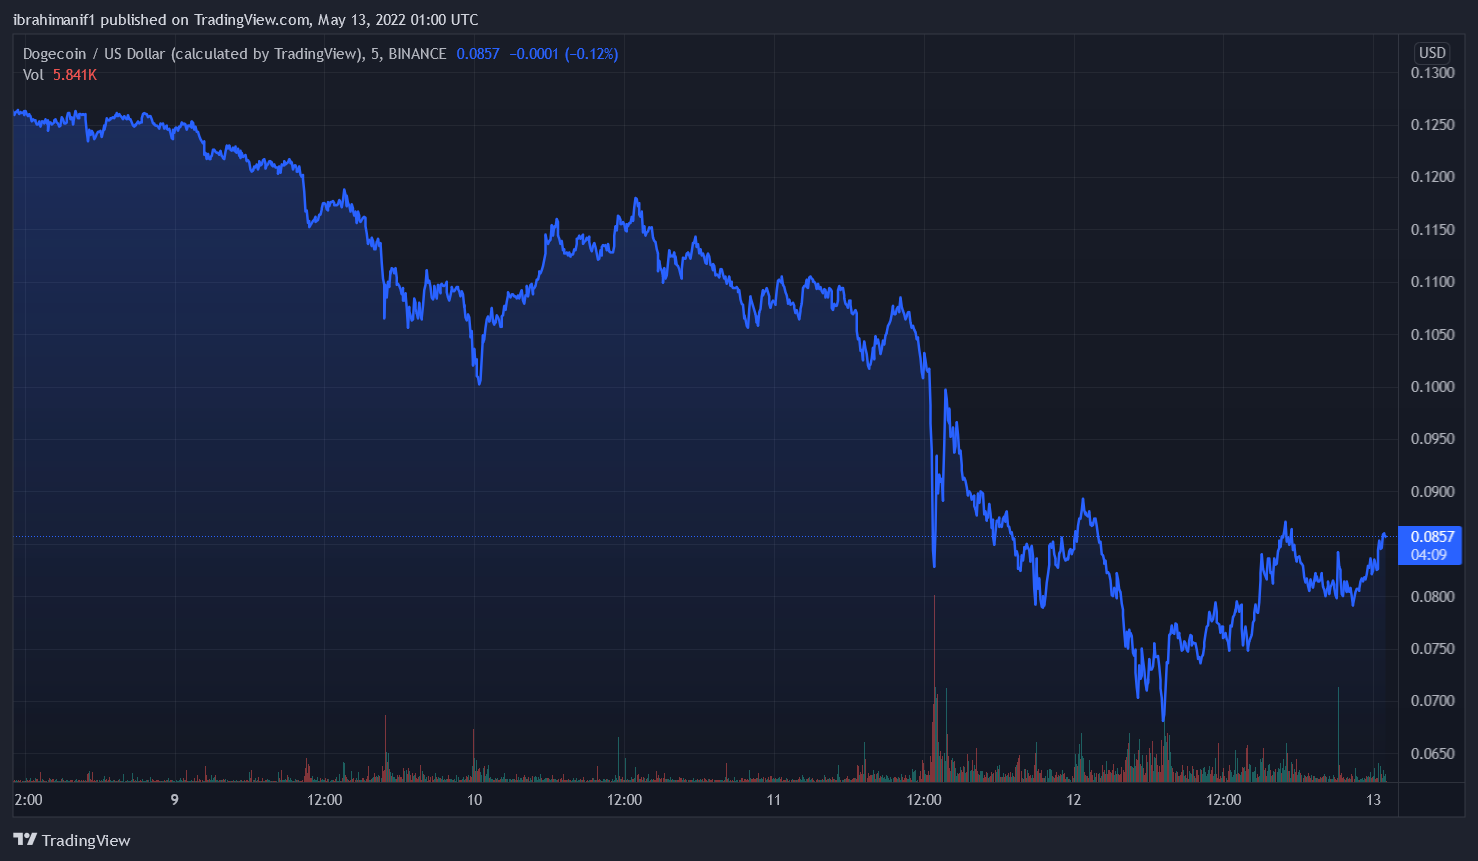Click the TradingView wordmark text at bottom

click(x=86, y=840)
